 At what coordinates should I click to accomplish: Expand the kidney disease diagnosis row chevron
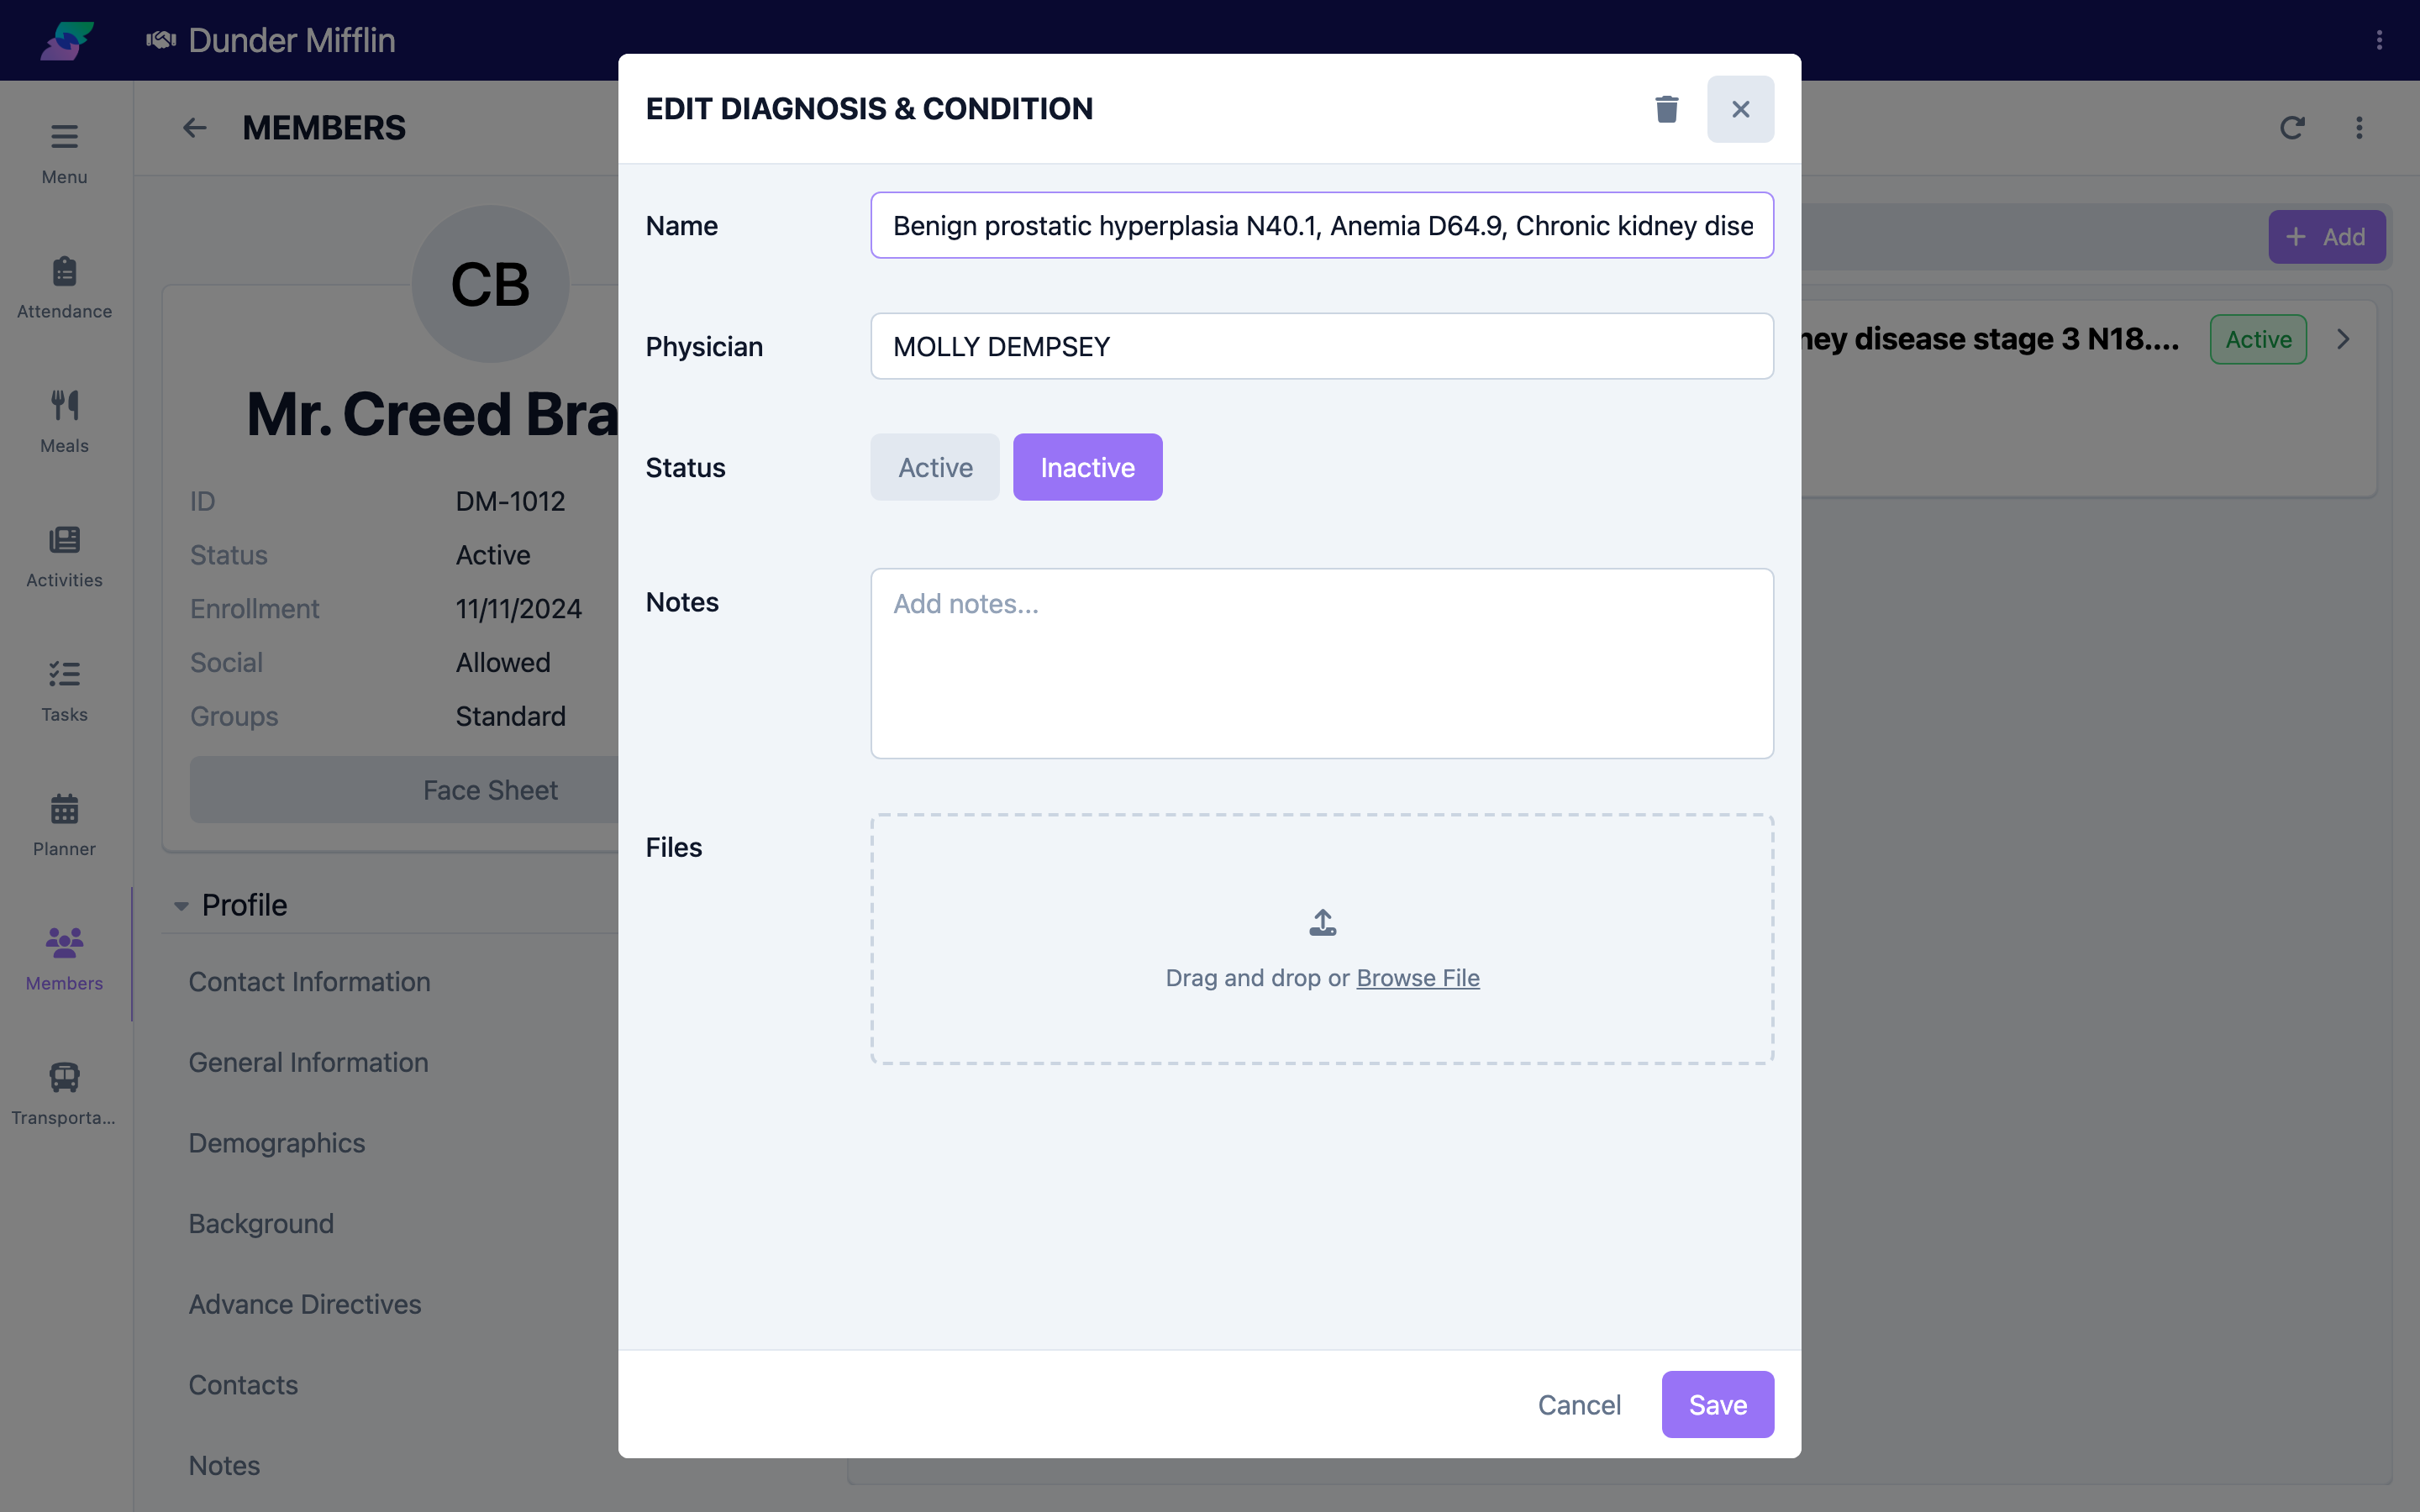pyautogui.click(x=2343, y=339)
